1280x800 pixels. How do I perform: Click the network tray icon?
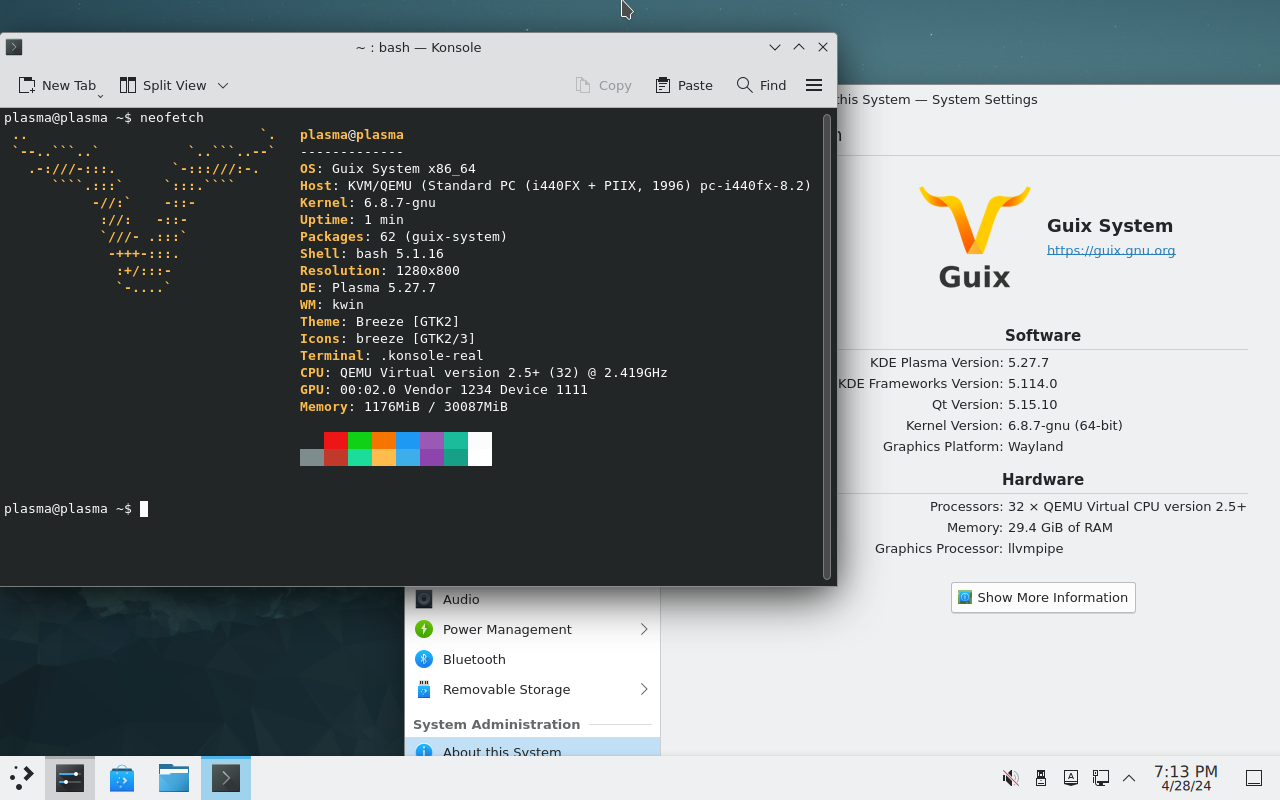tap(1101, 778)
